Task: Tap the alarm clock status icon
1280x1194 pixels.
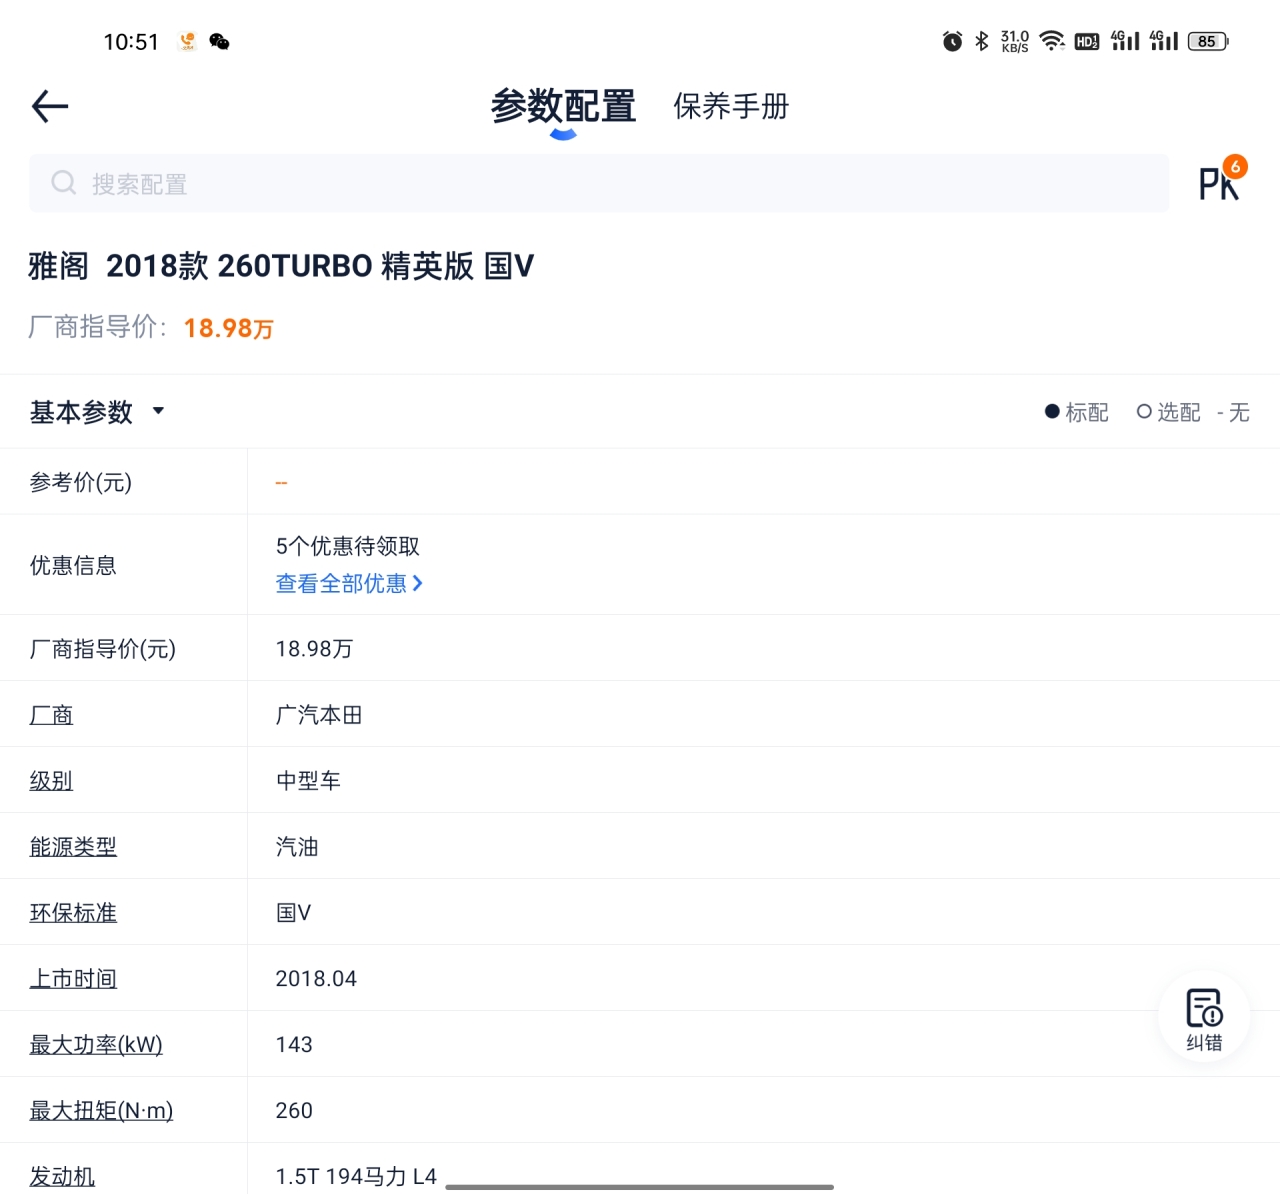Action: (x=953, y=41)
